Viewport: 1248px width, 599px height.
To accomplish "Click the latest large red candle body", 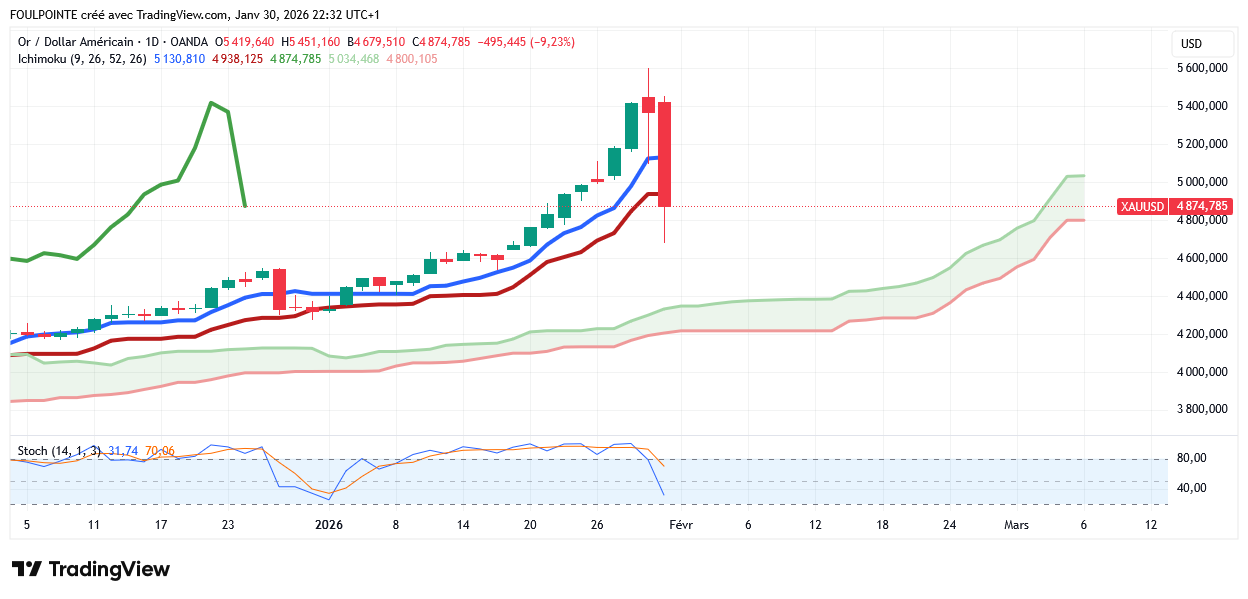I will (664, 153).
